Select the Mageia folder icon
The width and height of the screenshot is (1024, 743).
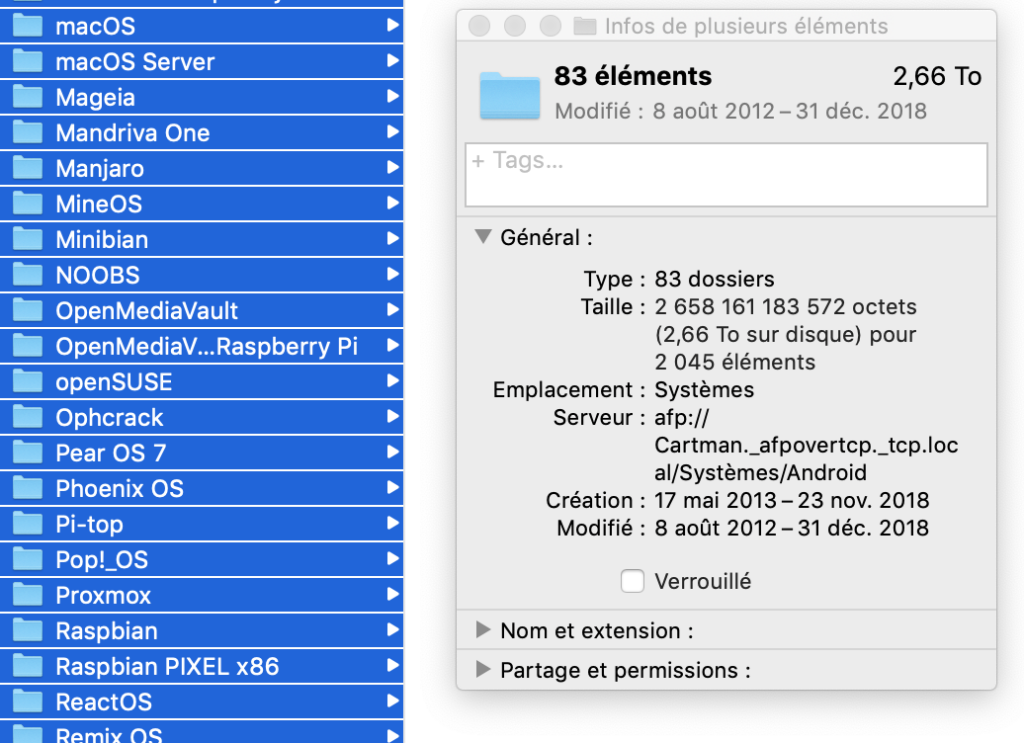[x=27, y=97]
